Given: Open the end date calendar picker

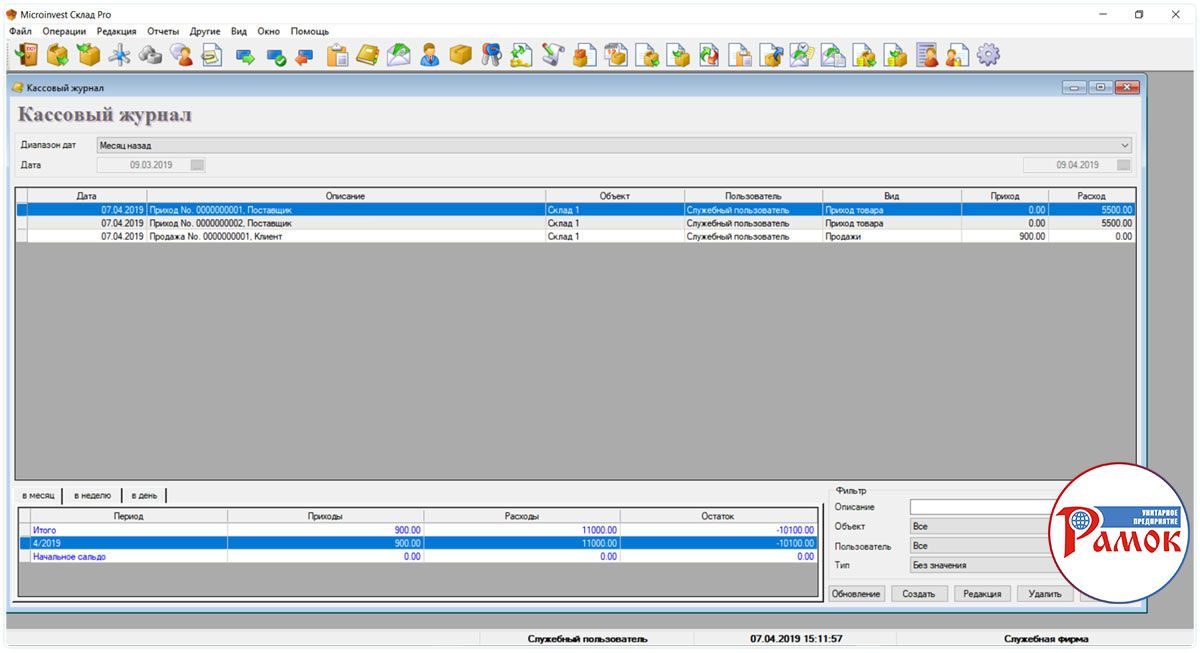Looking at the screenshot, I should coord(1124,165).
